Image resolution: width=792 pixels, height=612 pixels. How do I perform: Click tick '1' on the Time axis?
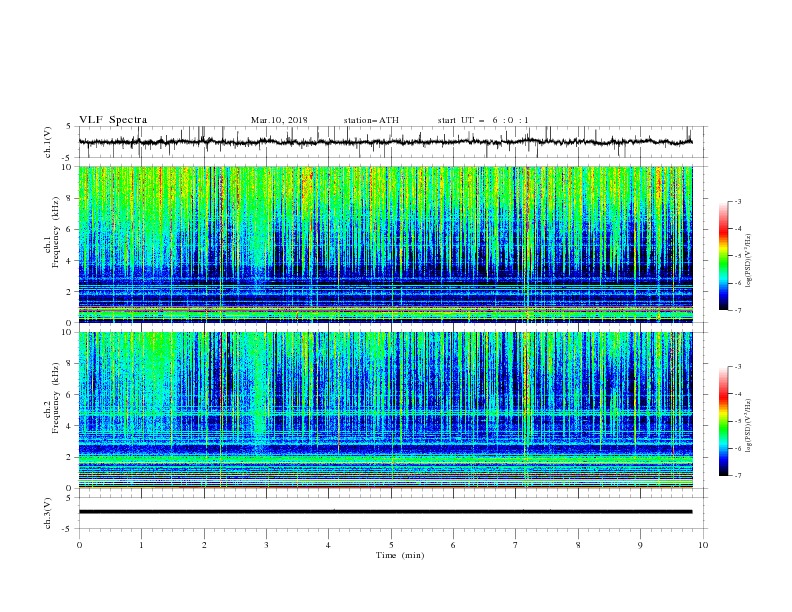141,545
